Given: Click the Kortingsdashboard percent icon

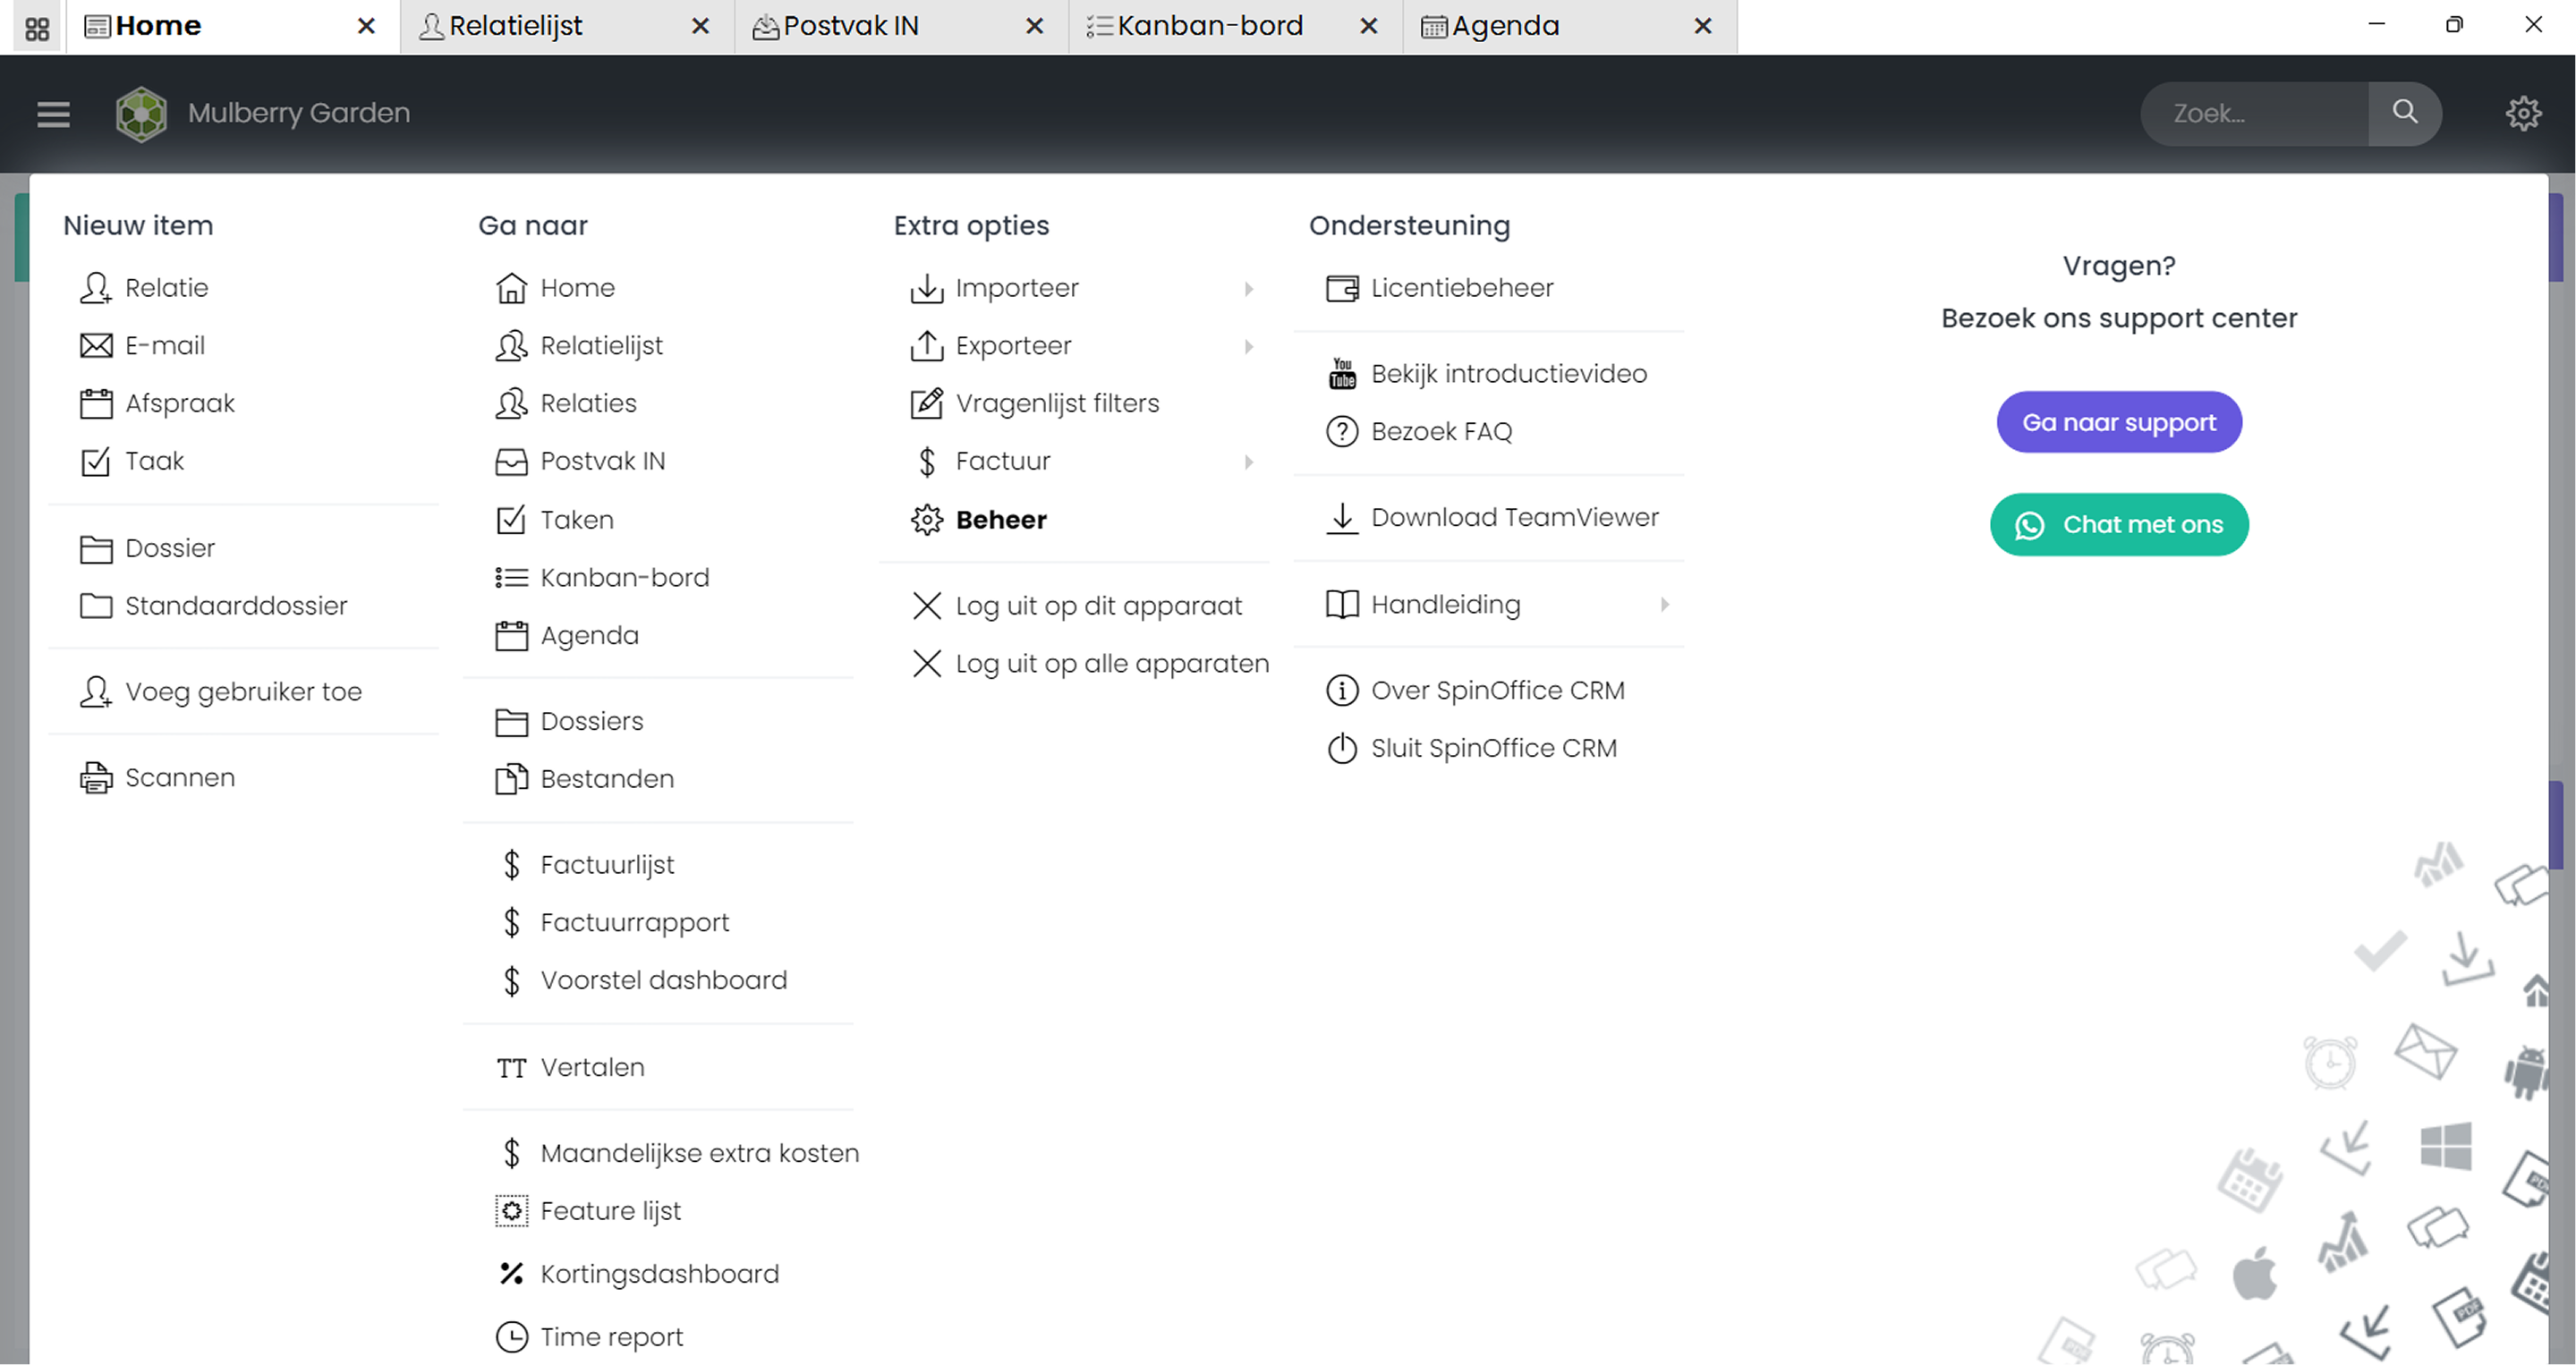Looking at the screenshot, I should pyautogui.click(x=511, y=1274).
